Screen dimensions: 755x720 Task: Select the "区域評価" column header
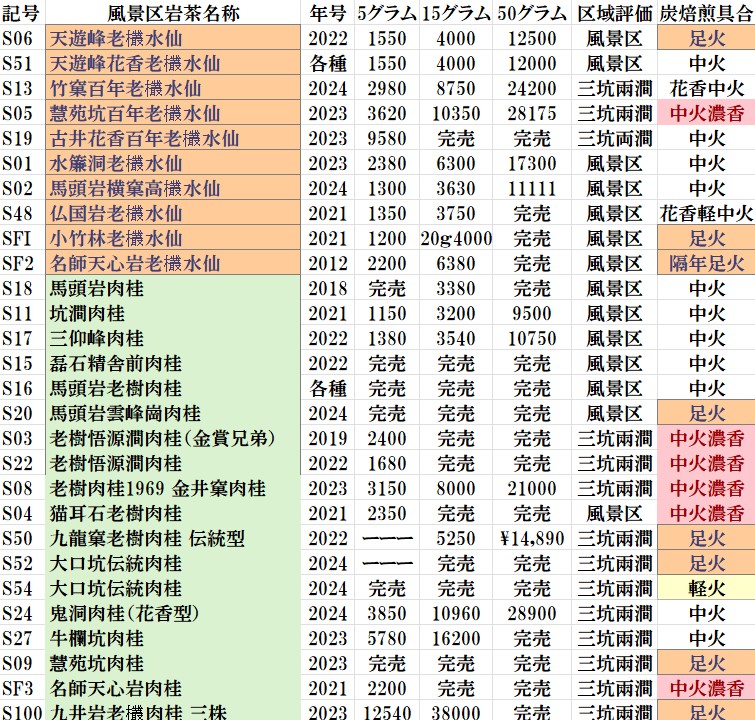click(614, 13)
